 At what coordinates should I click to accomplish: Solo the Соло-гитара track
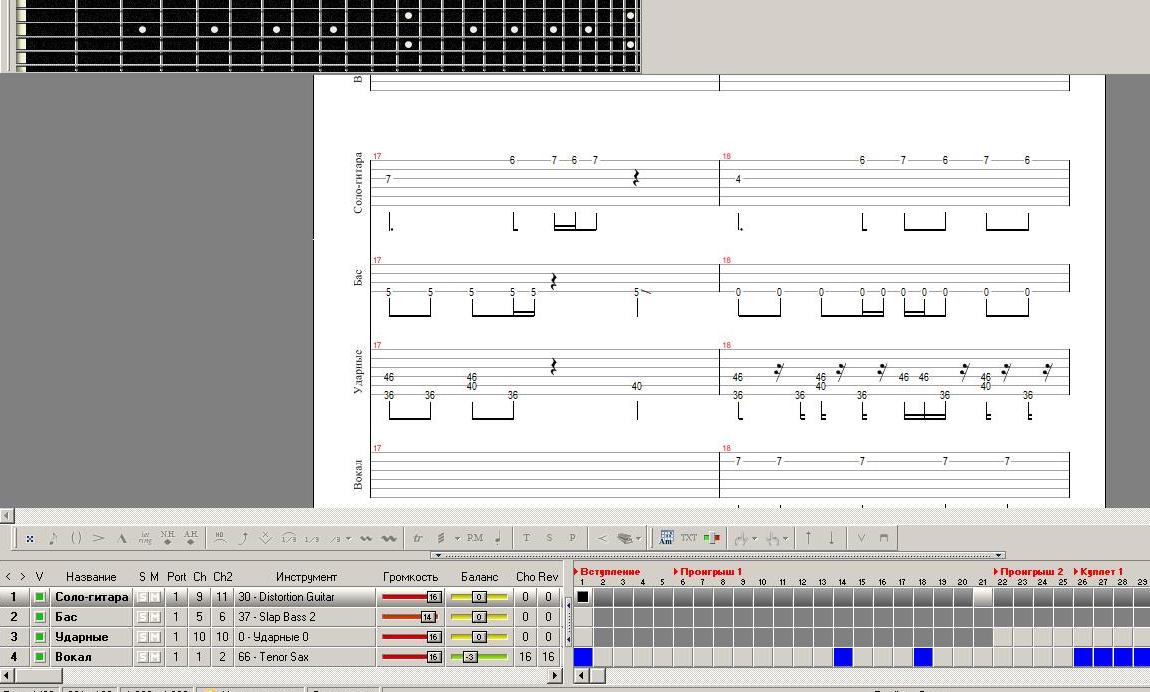click(142, 597)
